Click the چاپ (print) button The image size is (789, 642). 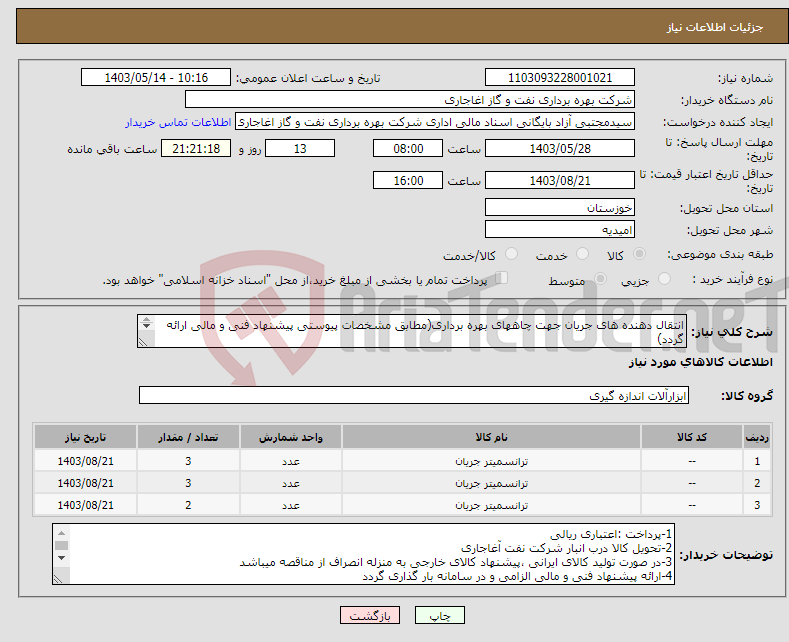coord(439,615)
